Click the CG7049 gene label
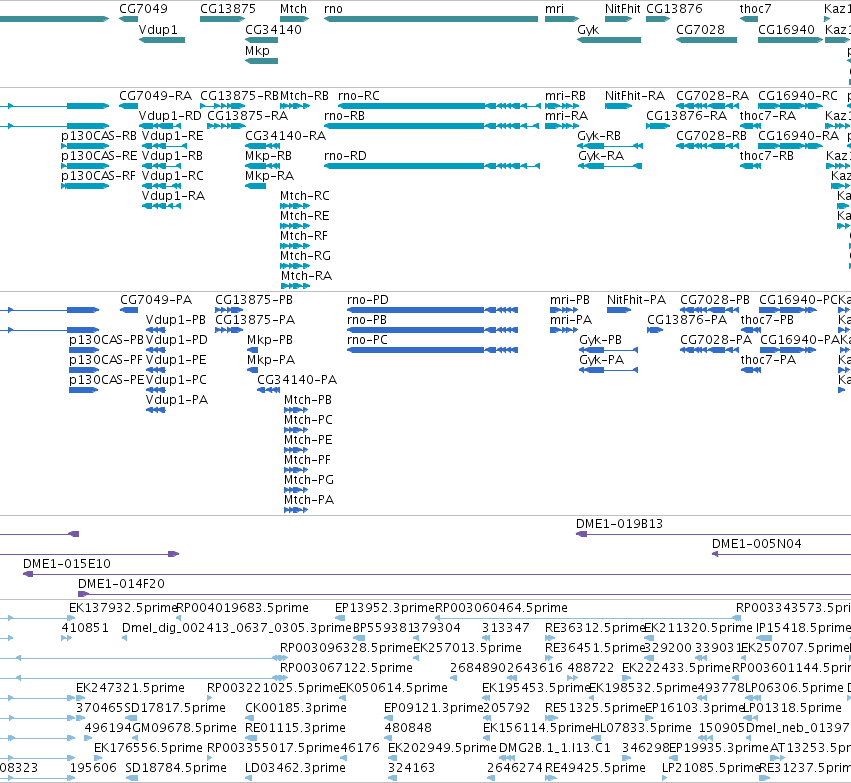 point(143,9)
